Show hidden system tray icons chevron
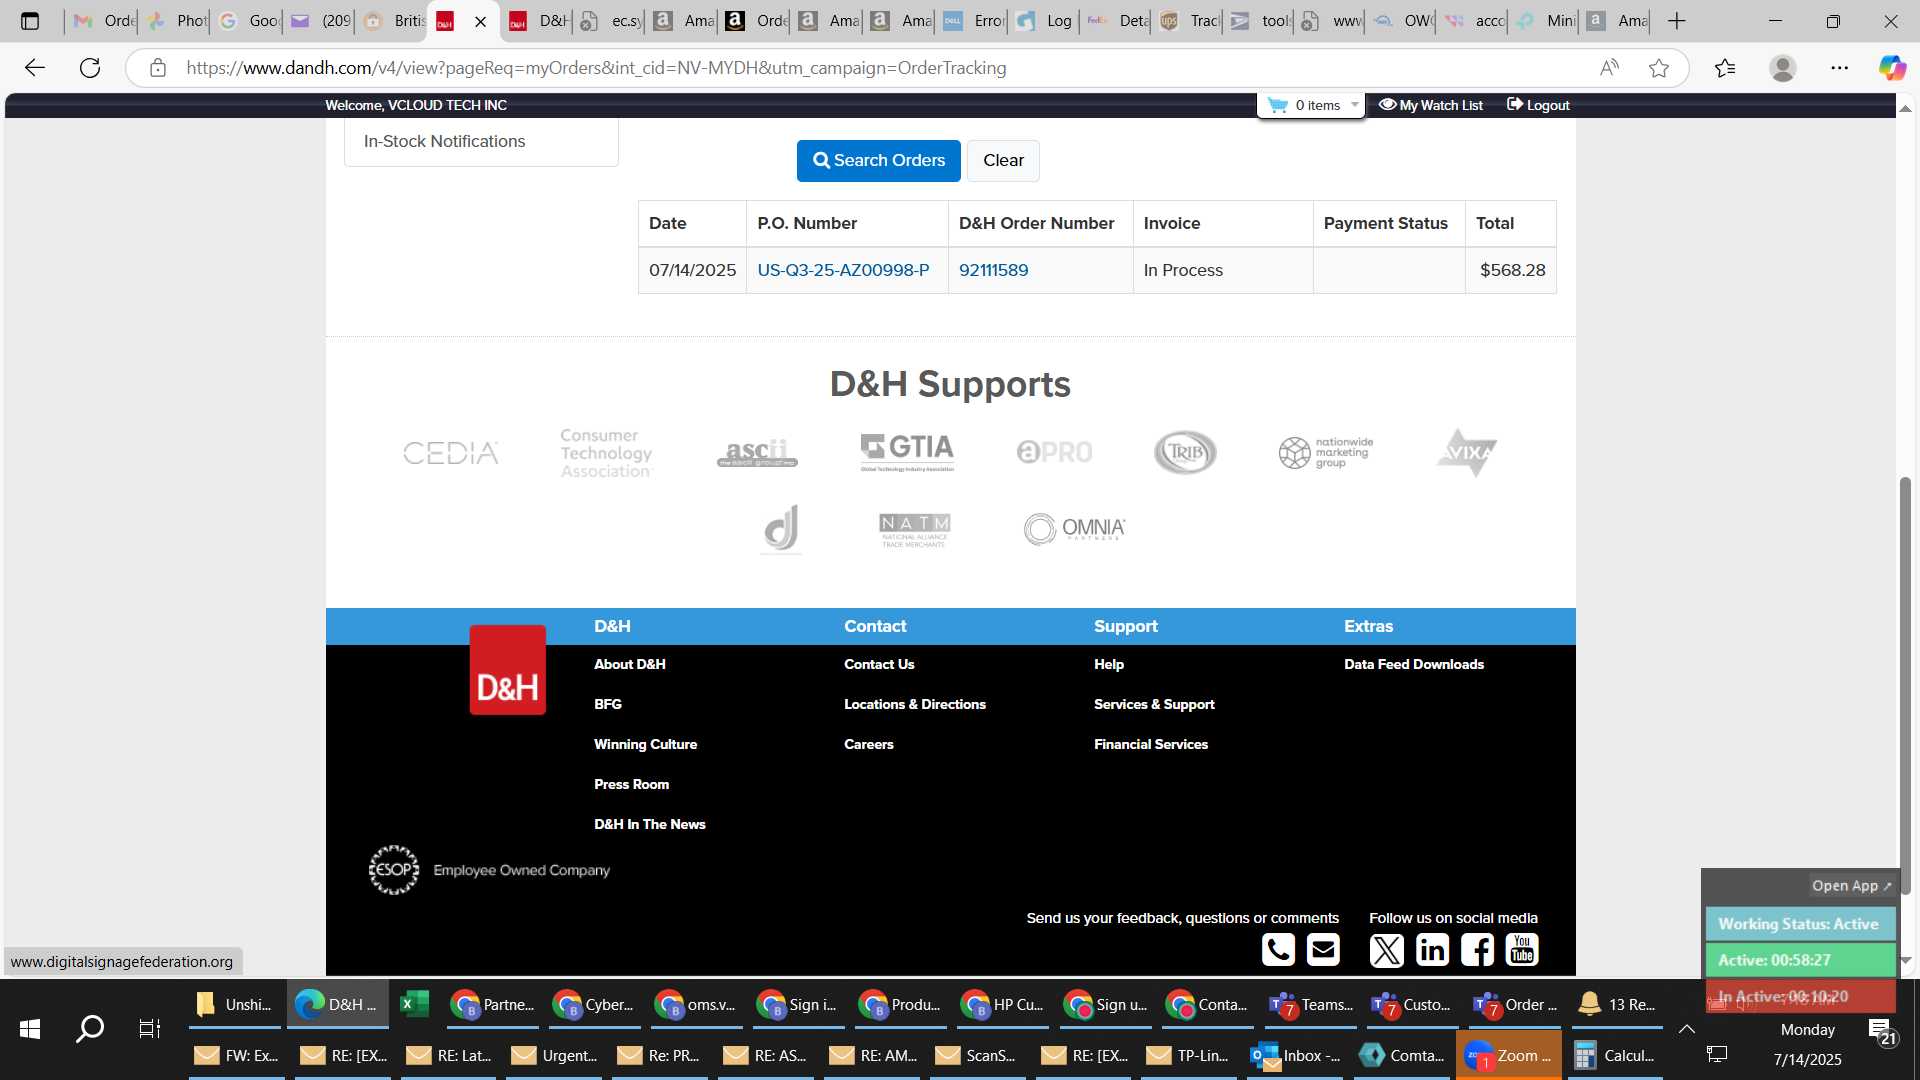1920x1080 pixels. 1687,1029
